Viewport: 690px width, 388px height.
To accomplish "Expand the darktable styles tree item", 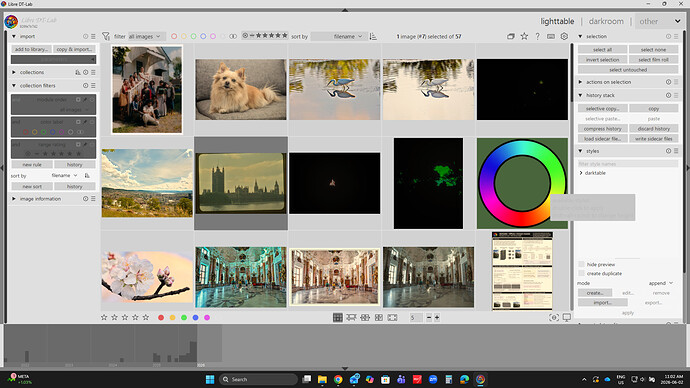I will click(x=581, y=173).
